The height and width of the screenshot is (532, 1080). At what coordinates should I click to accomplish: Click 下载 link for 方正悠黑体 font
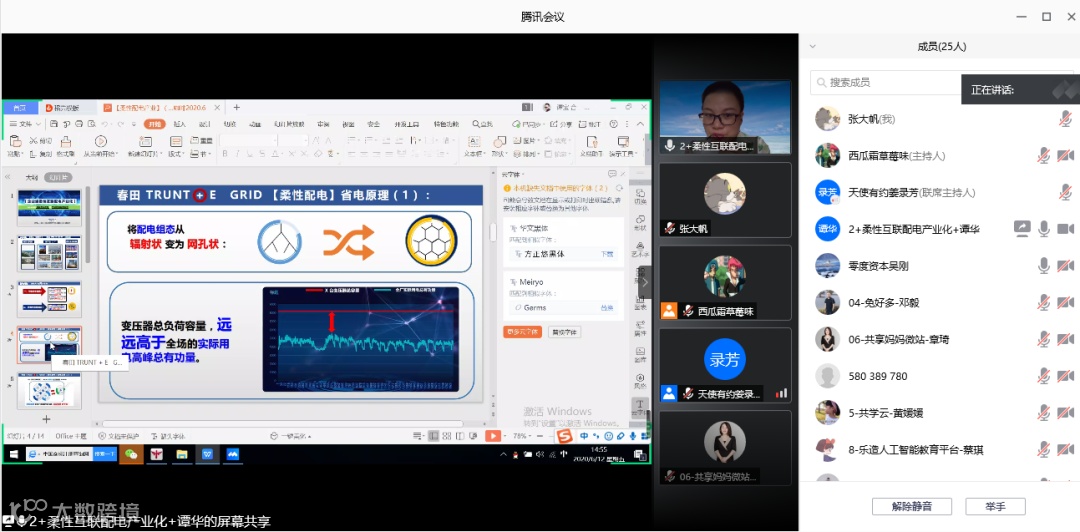coord(607,254)
